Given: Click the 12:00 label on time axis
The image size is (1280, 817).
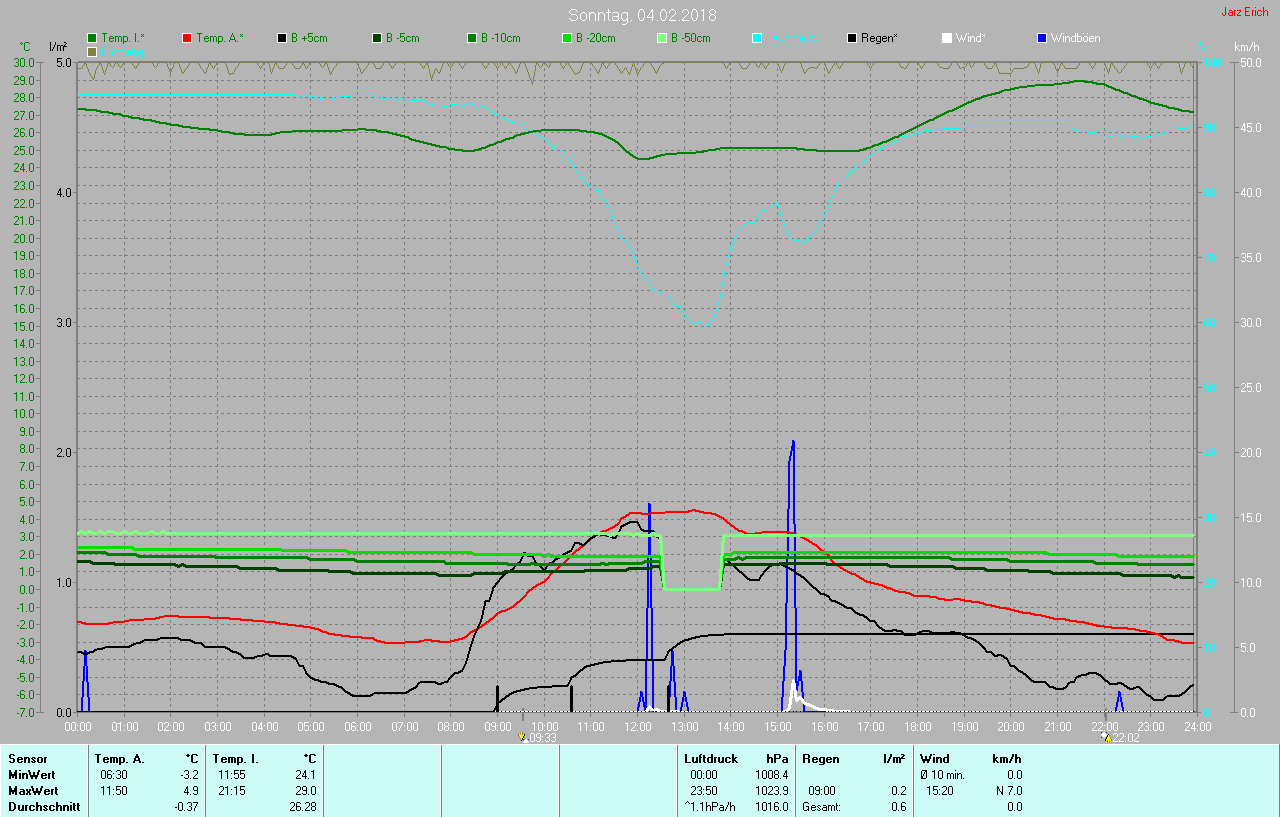Looking at the screenshot, I should pyautogui.click(x=636, y=726).
